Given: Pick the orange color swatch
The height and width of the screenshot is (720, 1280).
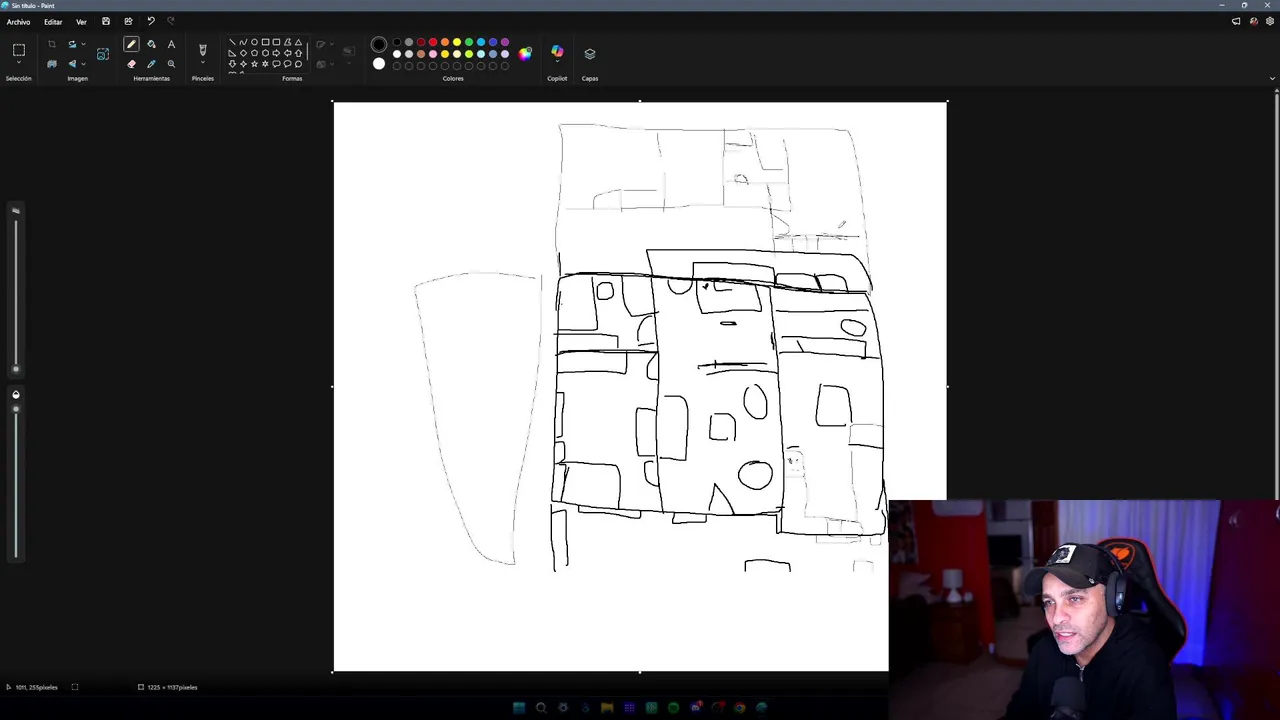Looking at the screenshot, I should (x=445, y=42).
